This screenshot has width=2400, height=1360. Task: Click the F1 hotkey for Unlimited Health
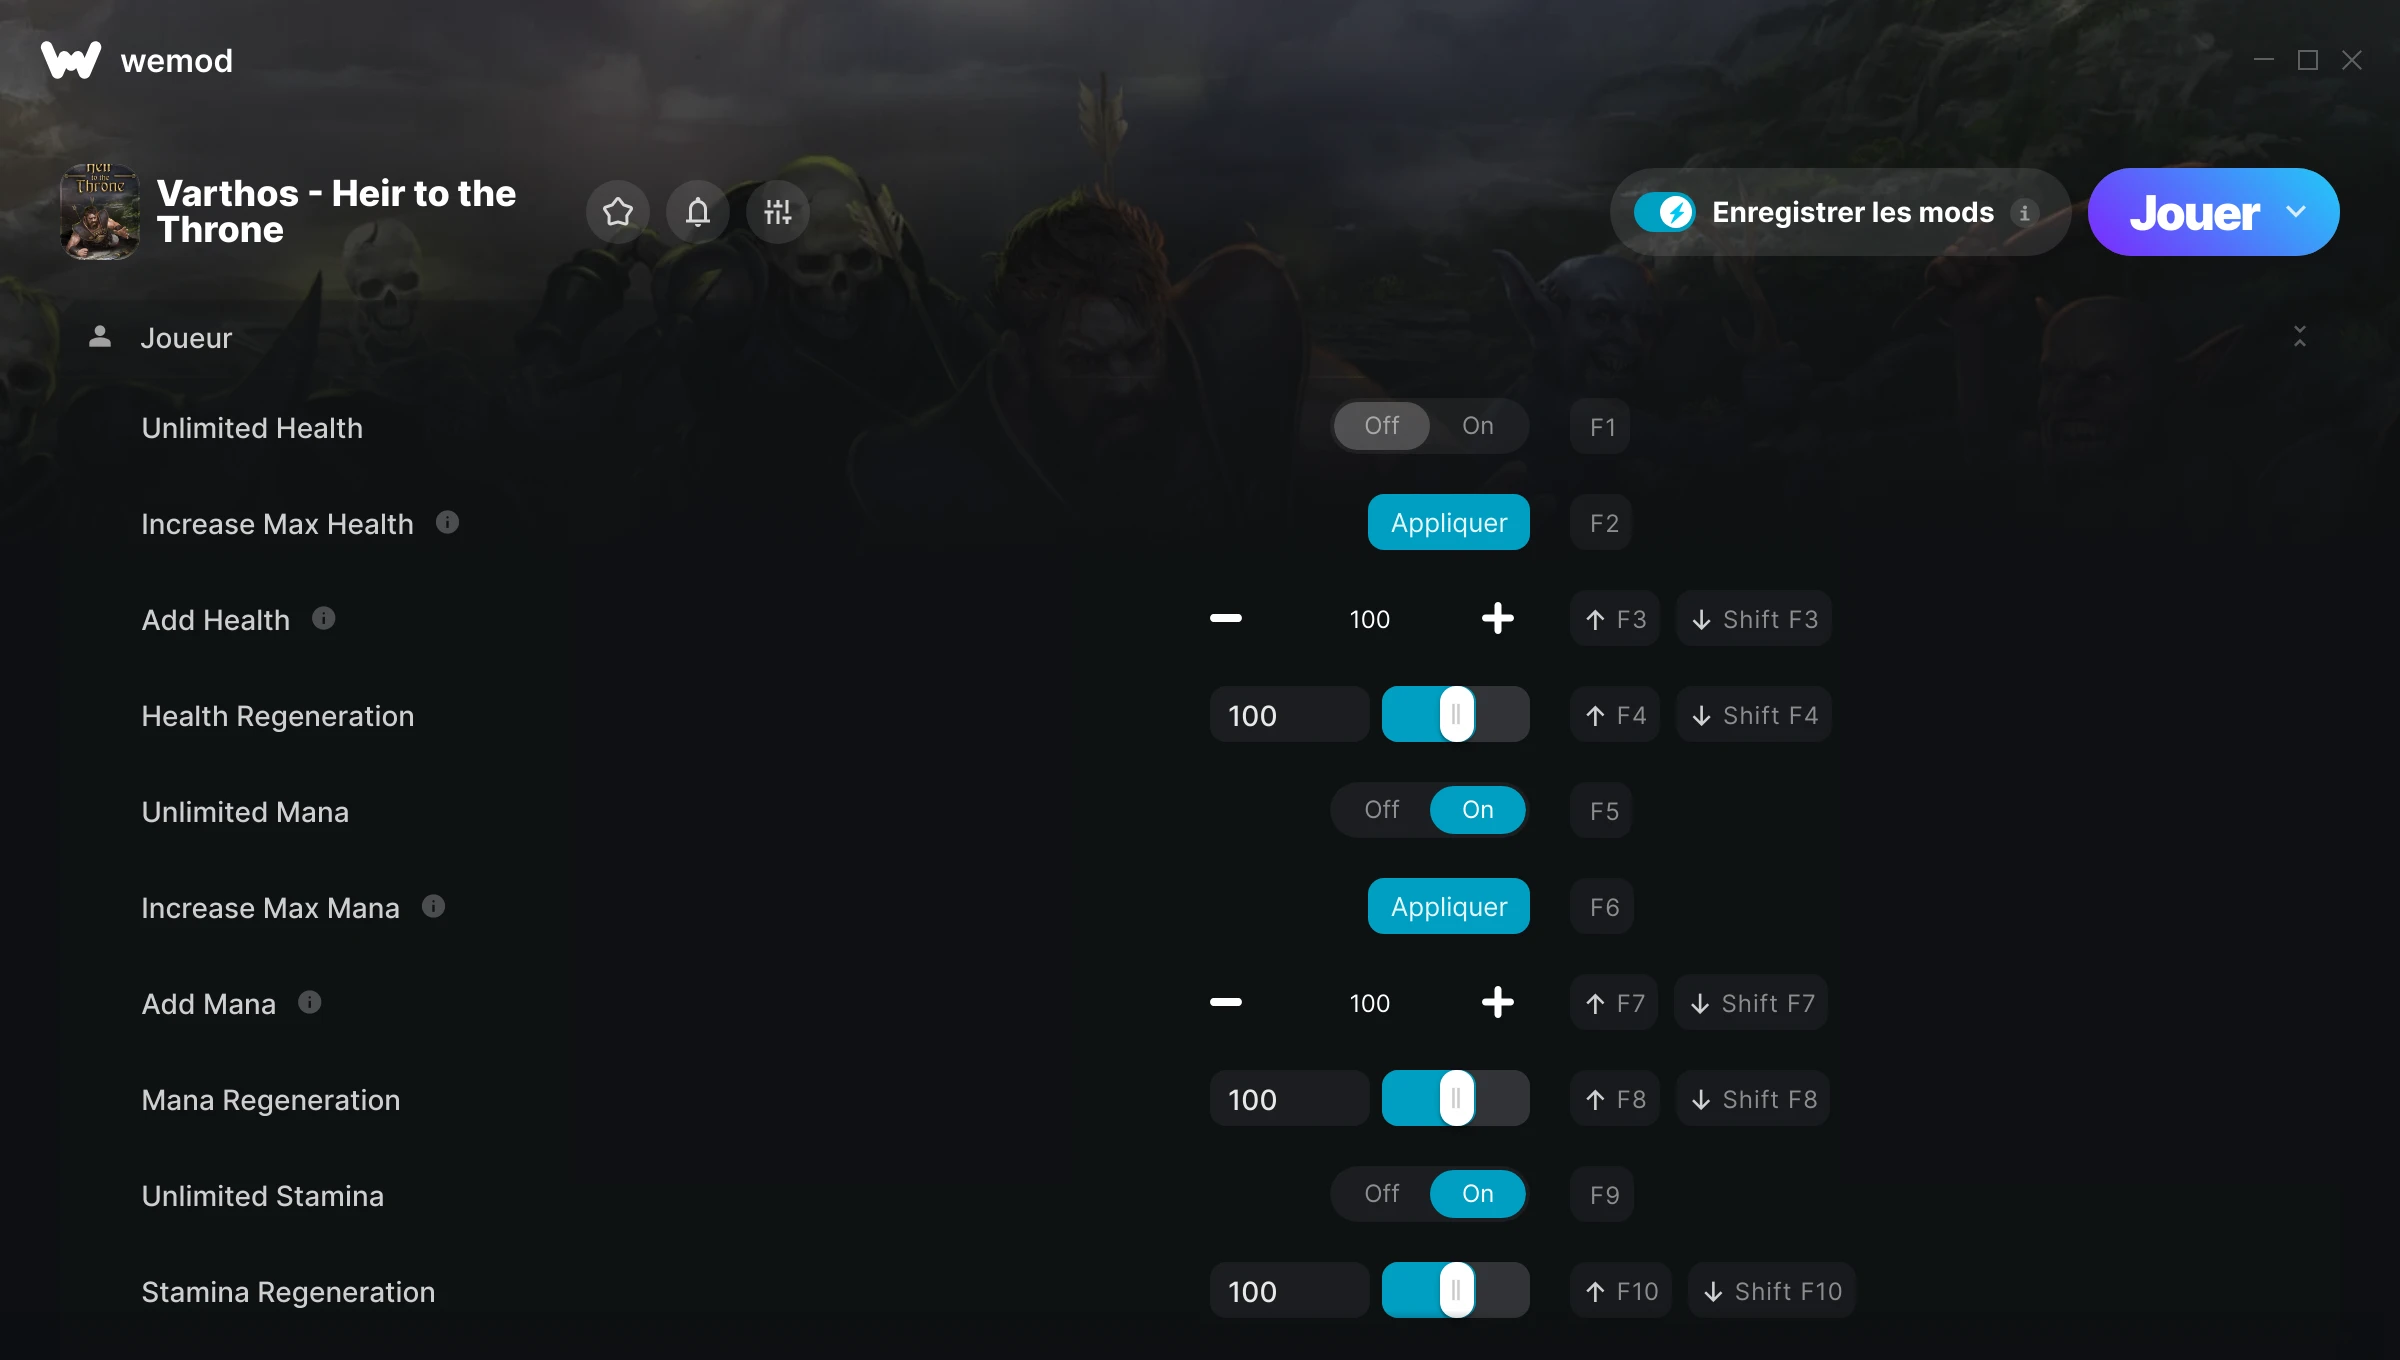point(1601,426)
